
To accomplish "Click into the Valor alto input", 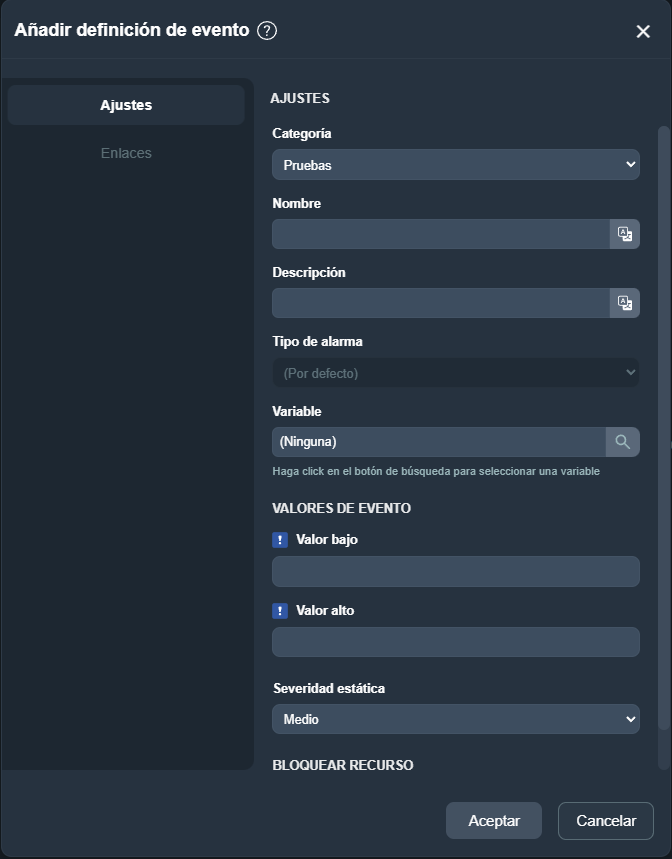I will click(455, 642).
